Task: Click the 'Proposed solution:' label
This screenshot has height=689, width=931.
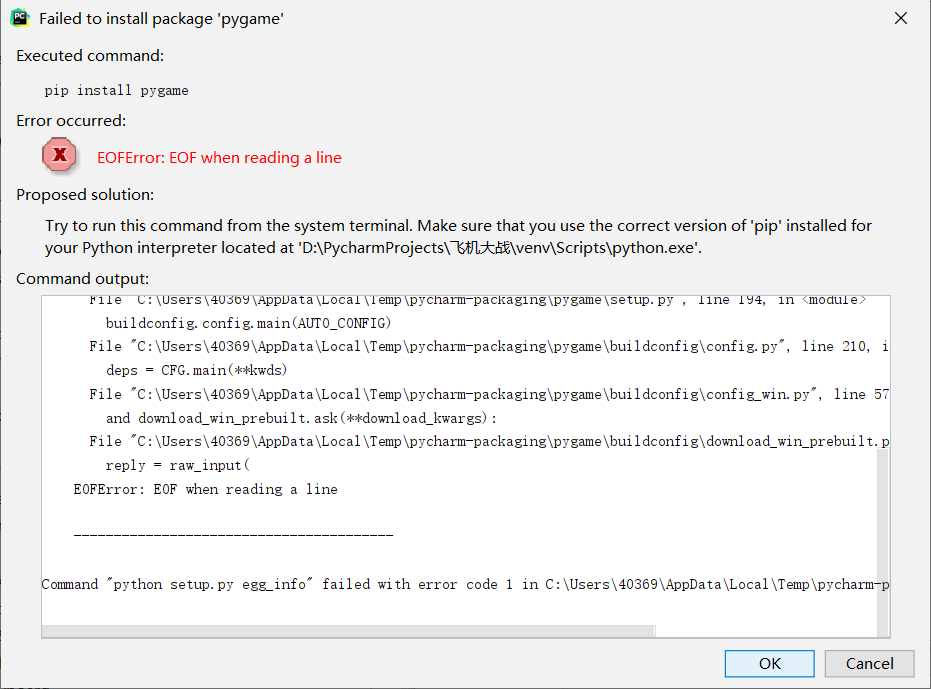Action: [85, 195]
